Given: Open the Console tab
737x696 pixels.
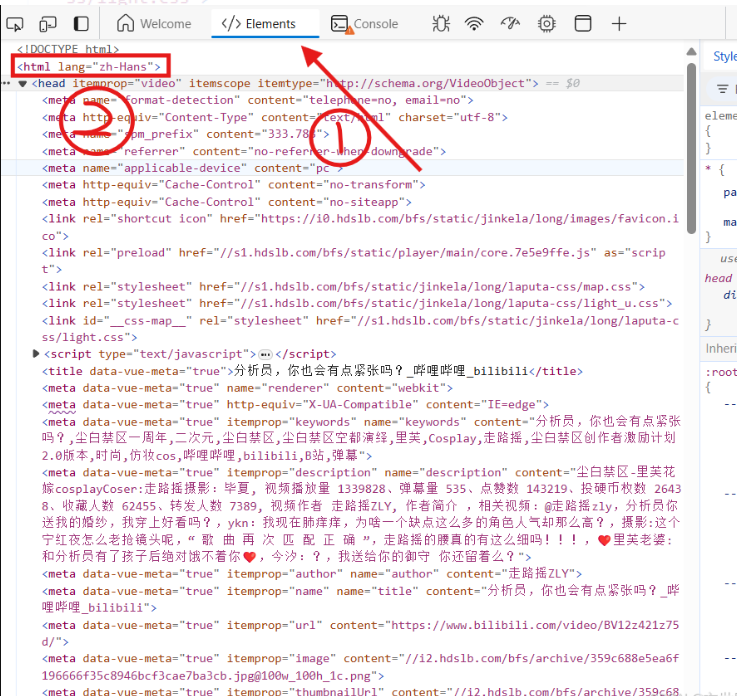Looking at the screenshot, I should [x=364, y=23].
